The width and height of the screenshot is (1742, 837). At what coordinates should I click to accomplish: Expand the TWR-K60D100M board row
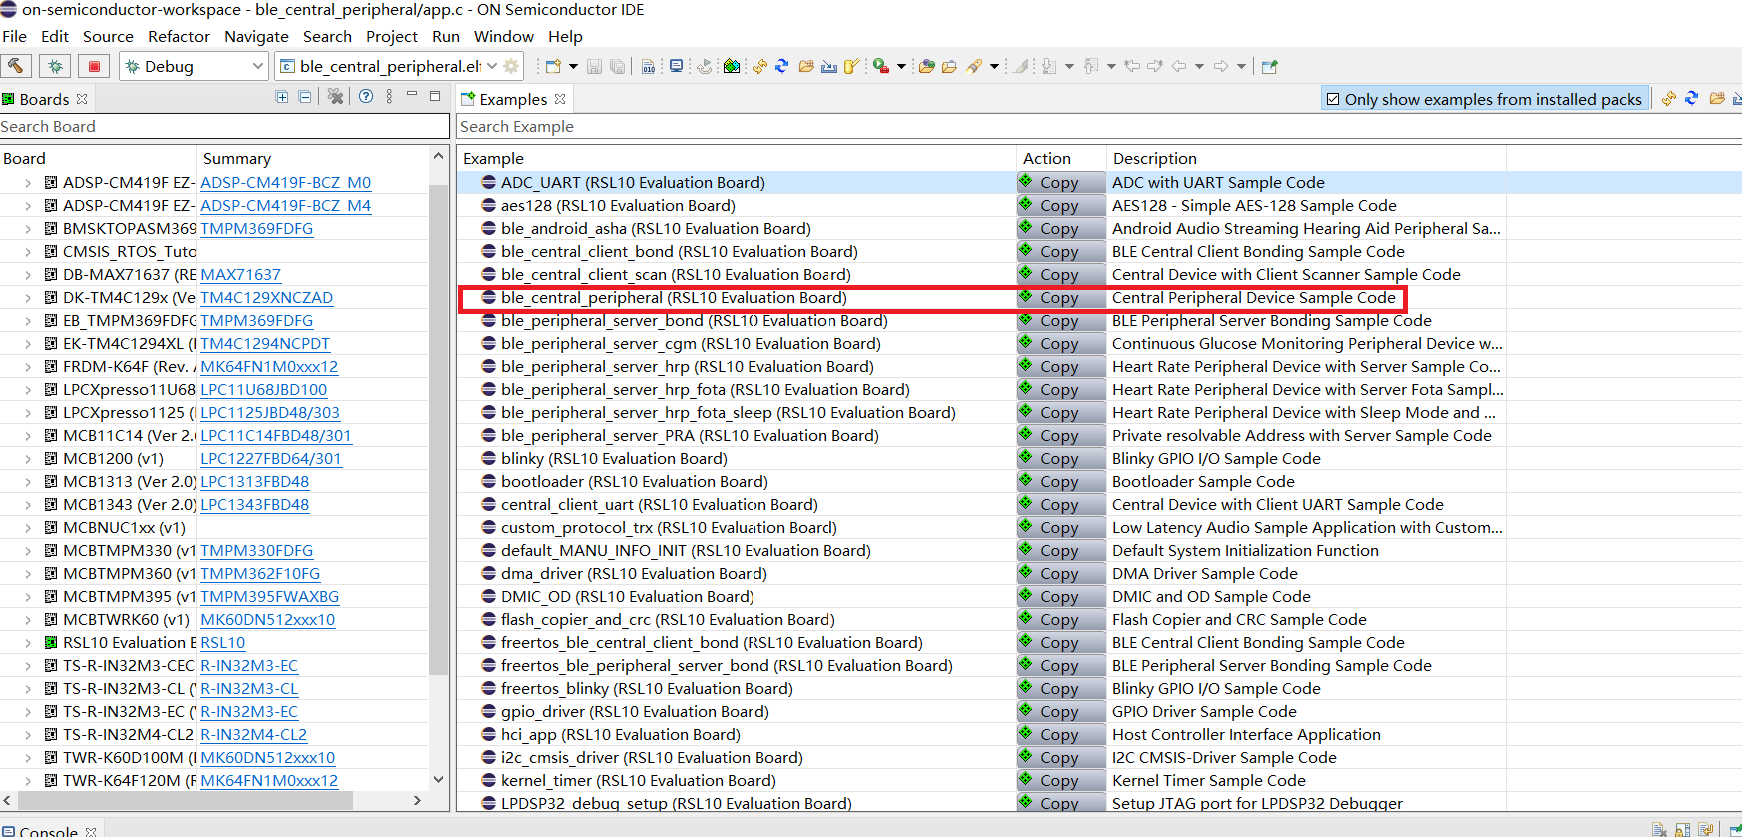point(28,758)
